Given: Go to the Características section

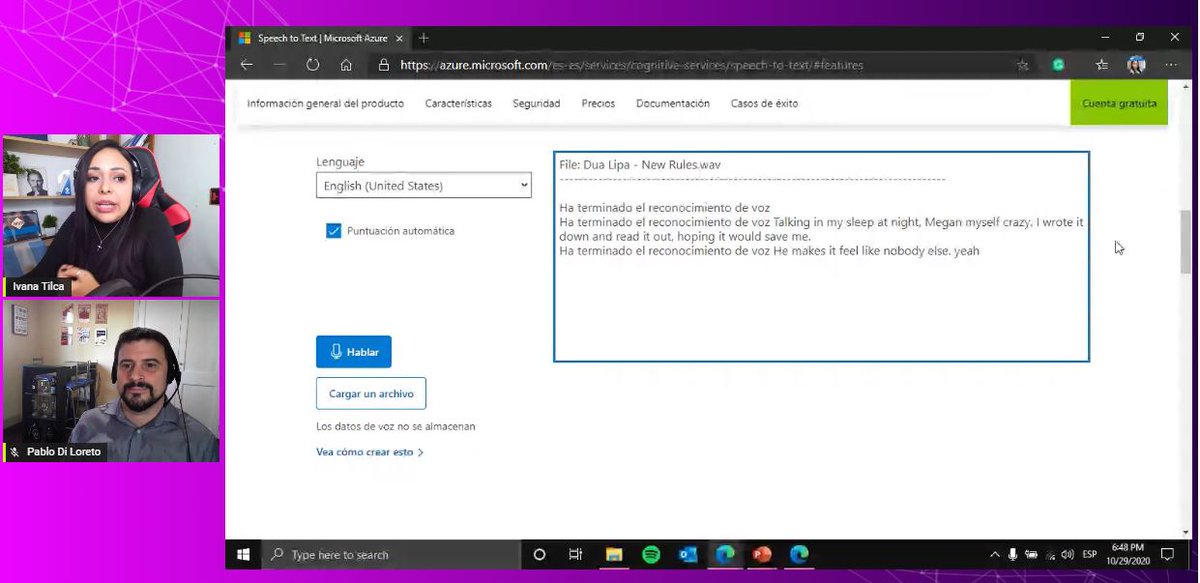Looking at the screenshot, I should (458, 103).
